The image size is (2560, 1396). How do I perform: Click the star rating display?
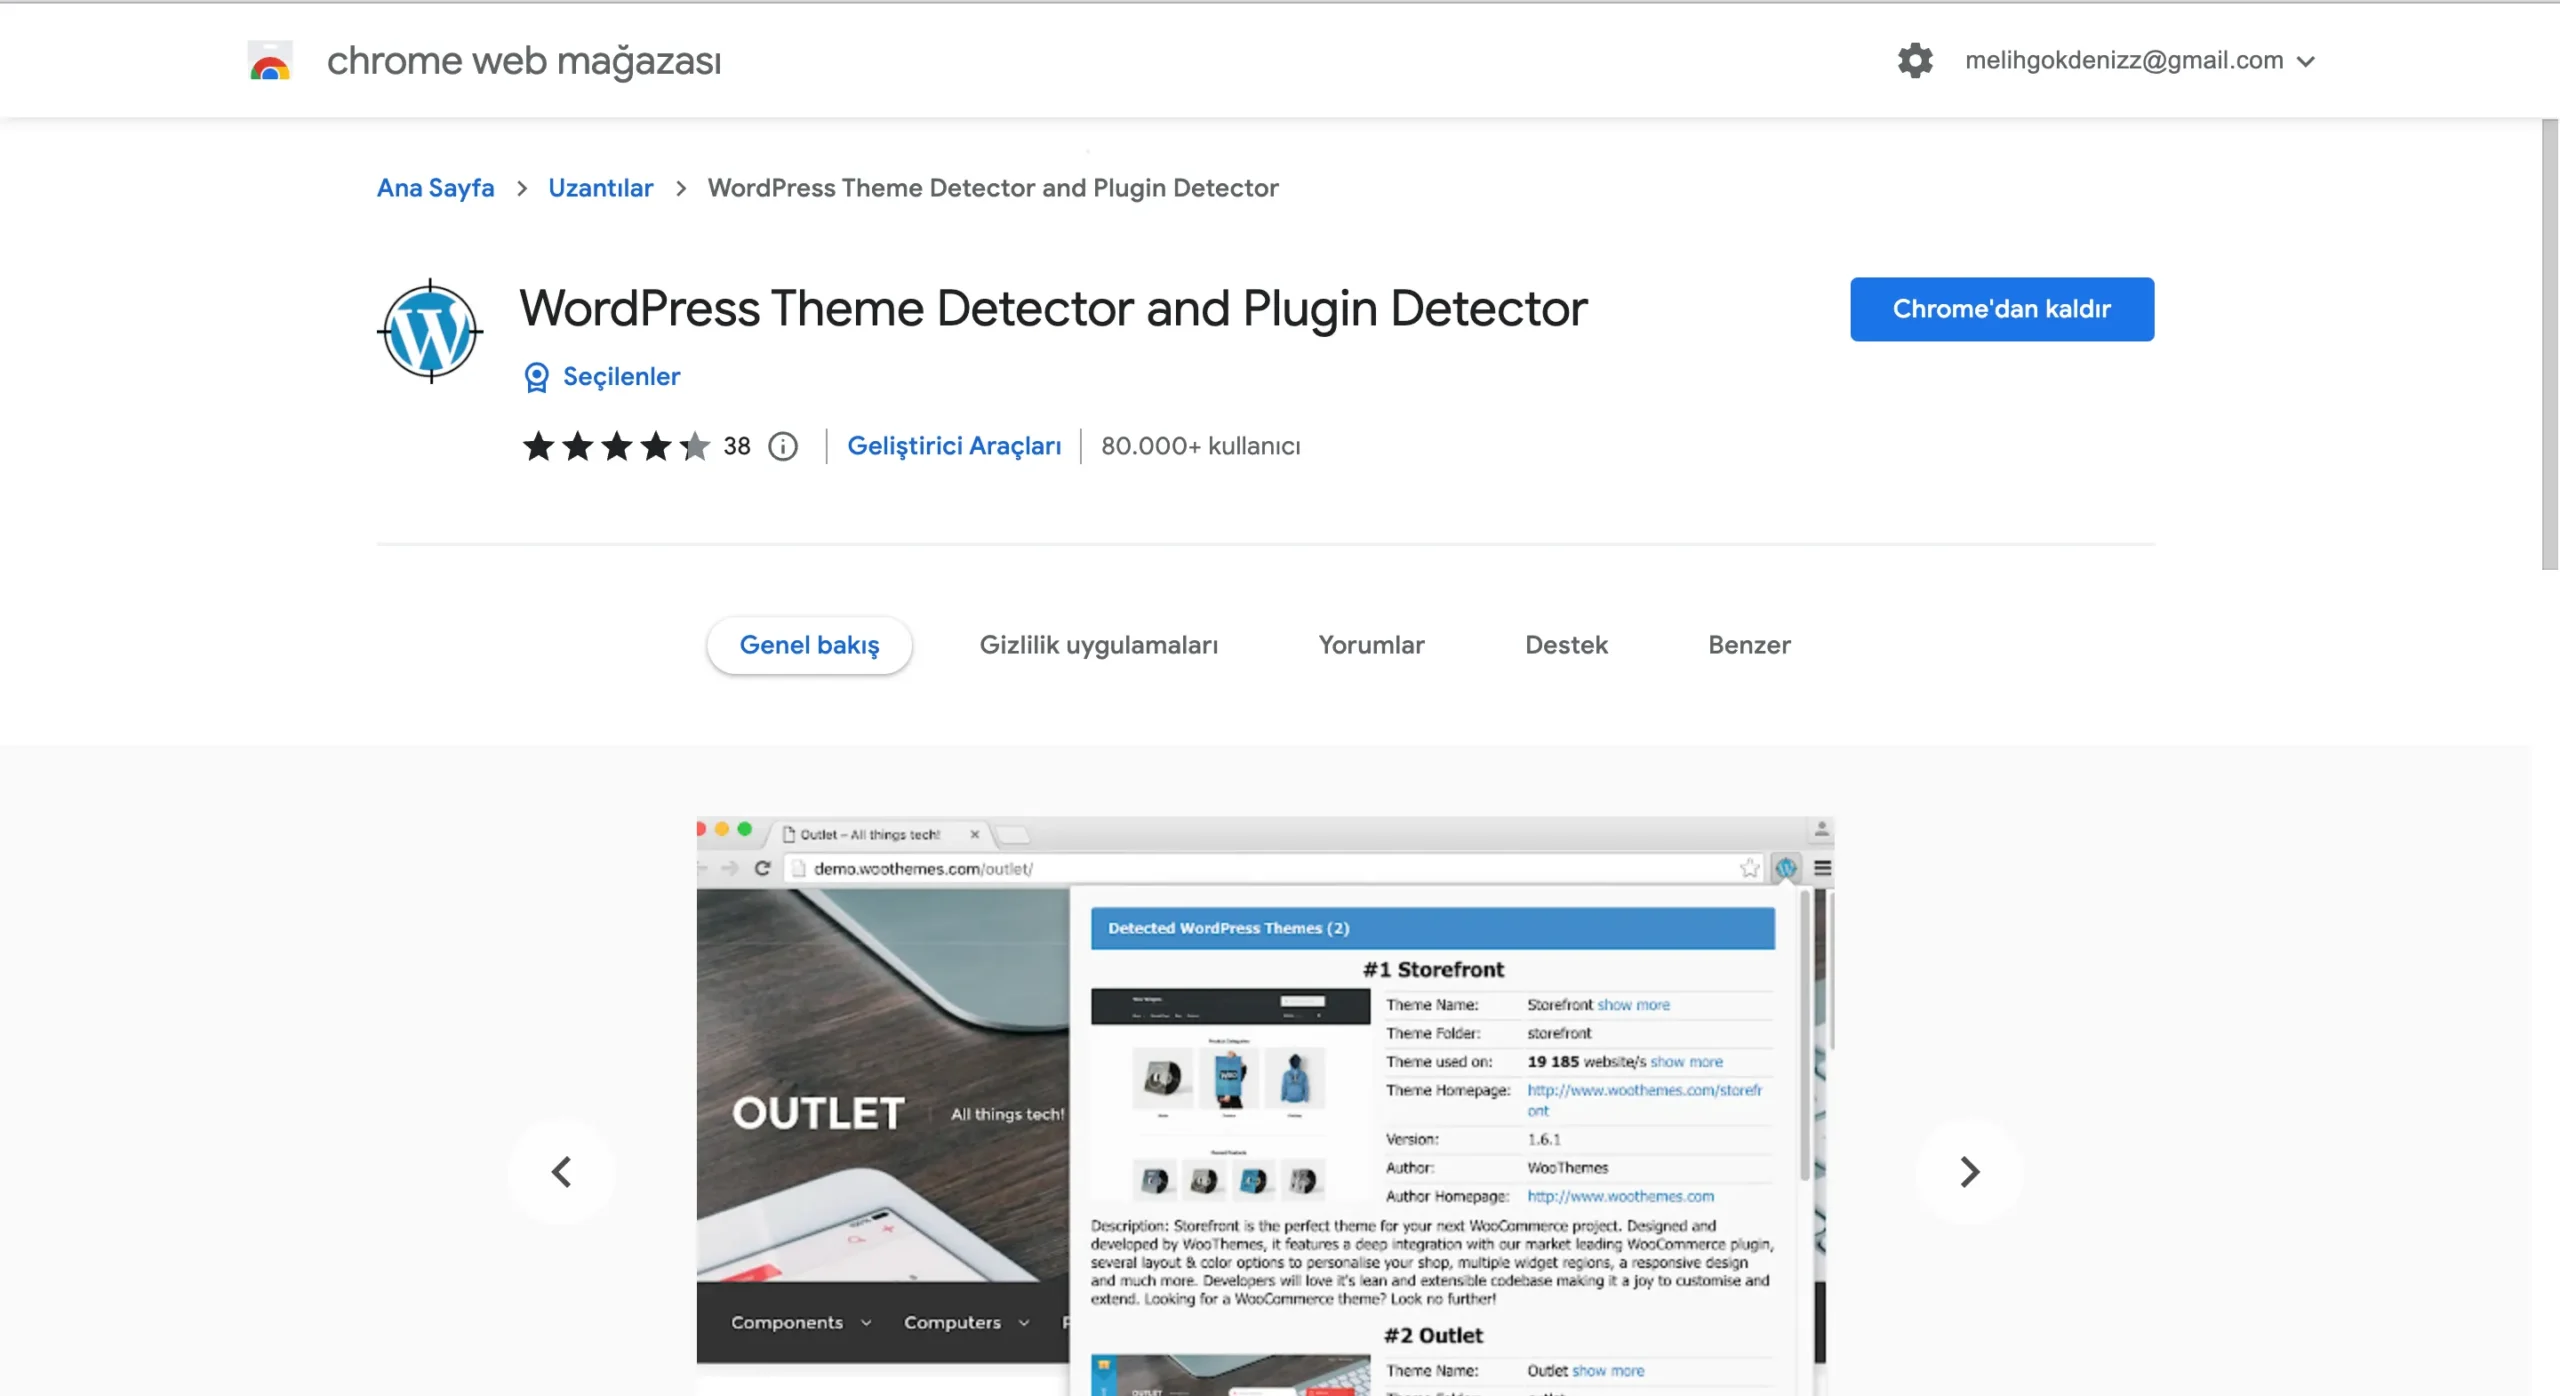(x=616, y=446)
